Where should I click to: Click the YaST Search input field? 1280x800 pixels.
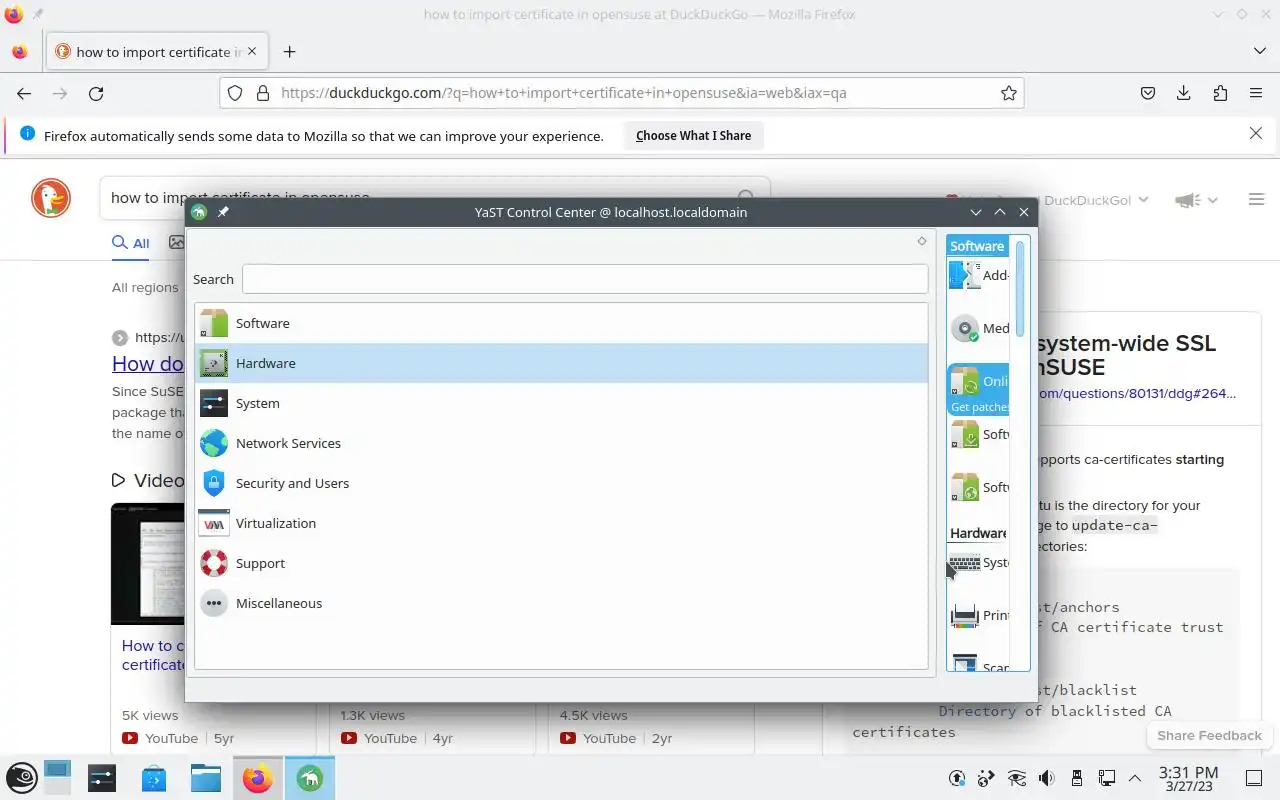tap(585, 279)
